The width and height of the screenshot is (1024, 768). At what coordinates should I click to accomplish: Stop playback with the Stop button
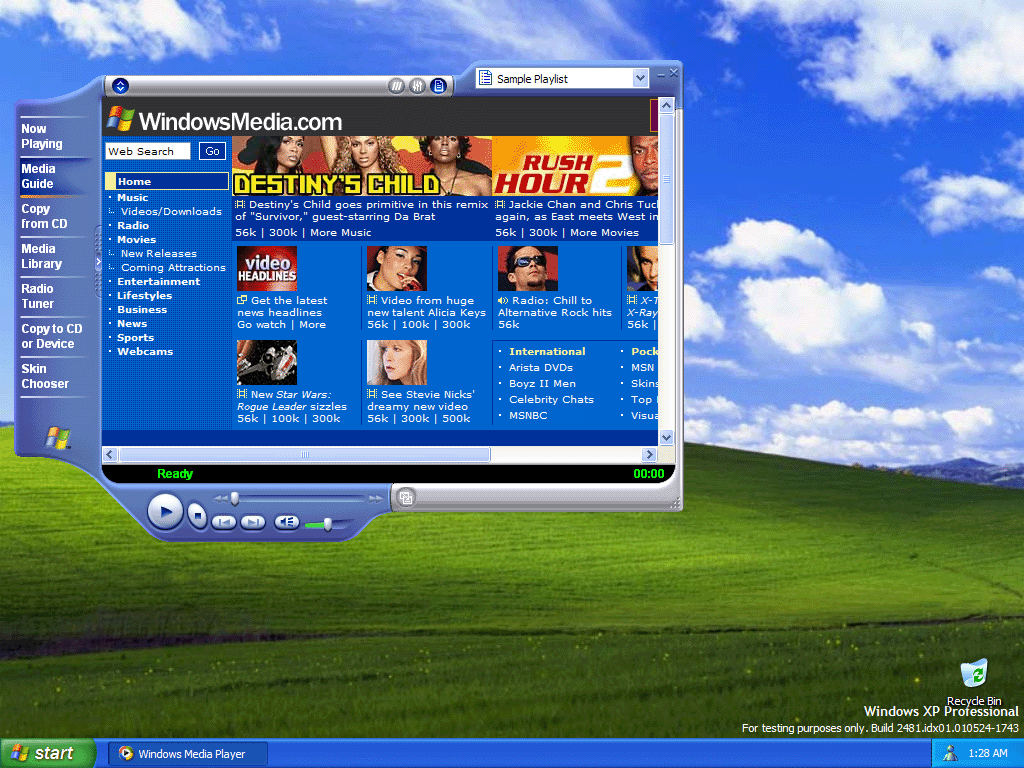(197, 516)
